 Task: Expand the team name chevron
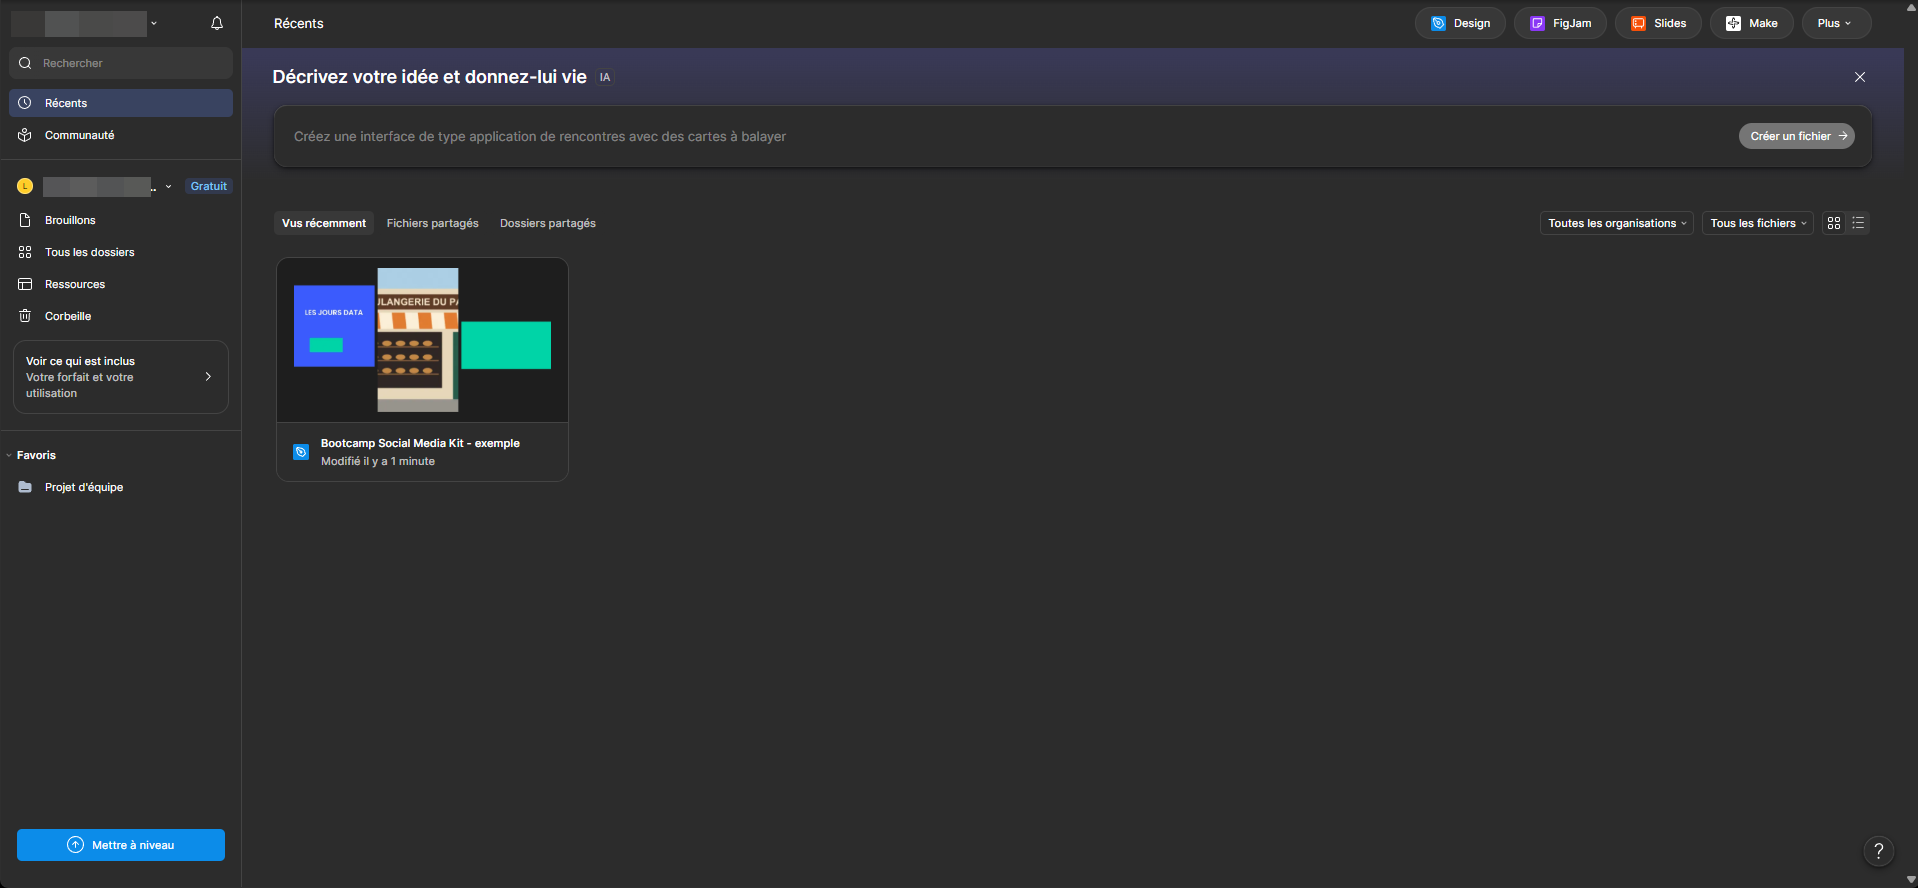tap(168, 186)
